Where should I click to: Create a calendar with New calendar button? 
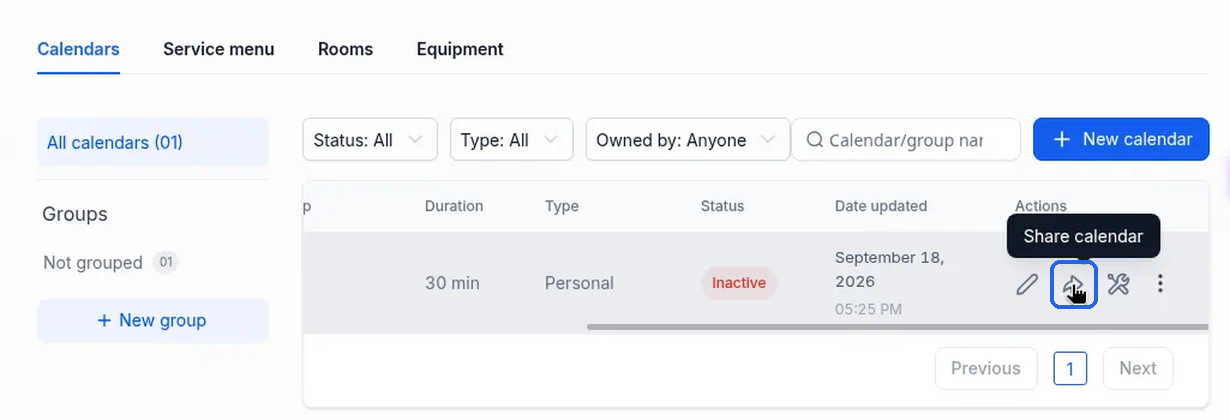[x=1121, y=139]
